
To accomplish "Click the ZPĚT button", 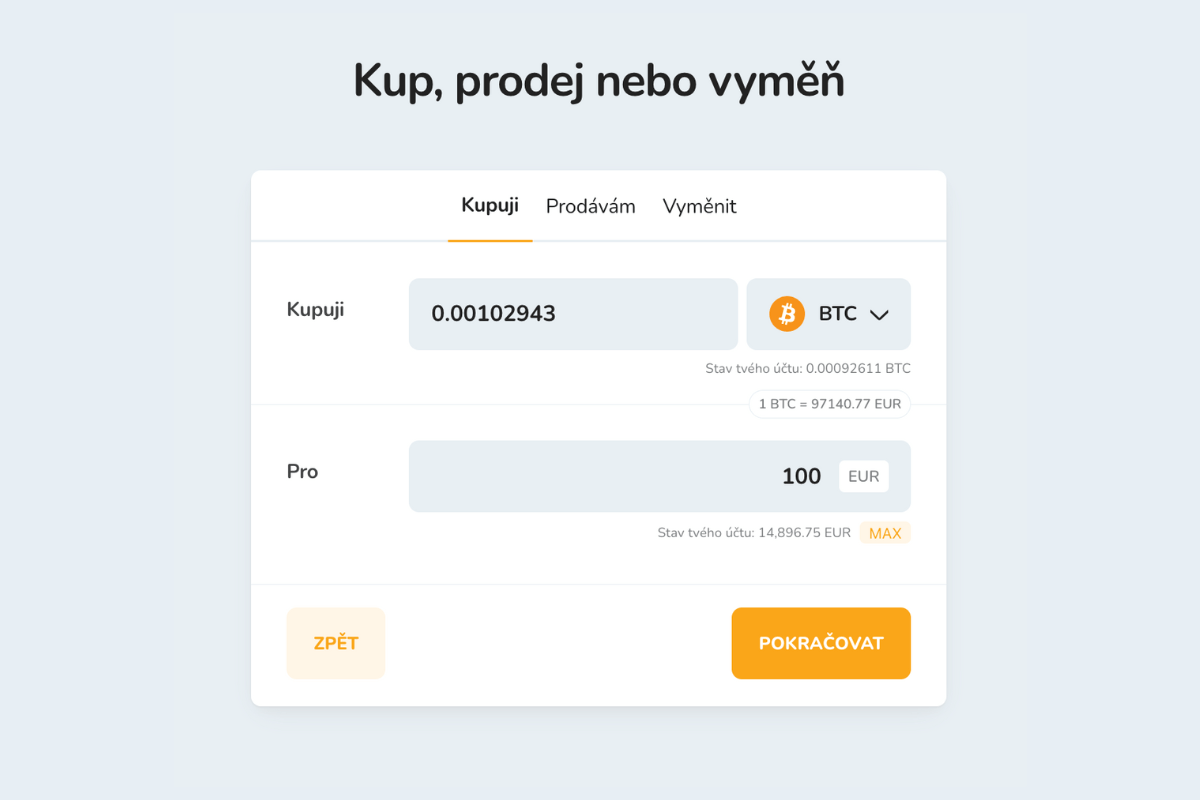I will point(335,643).
